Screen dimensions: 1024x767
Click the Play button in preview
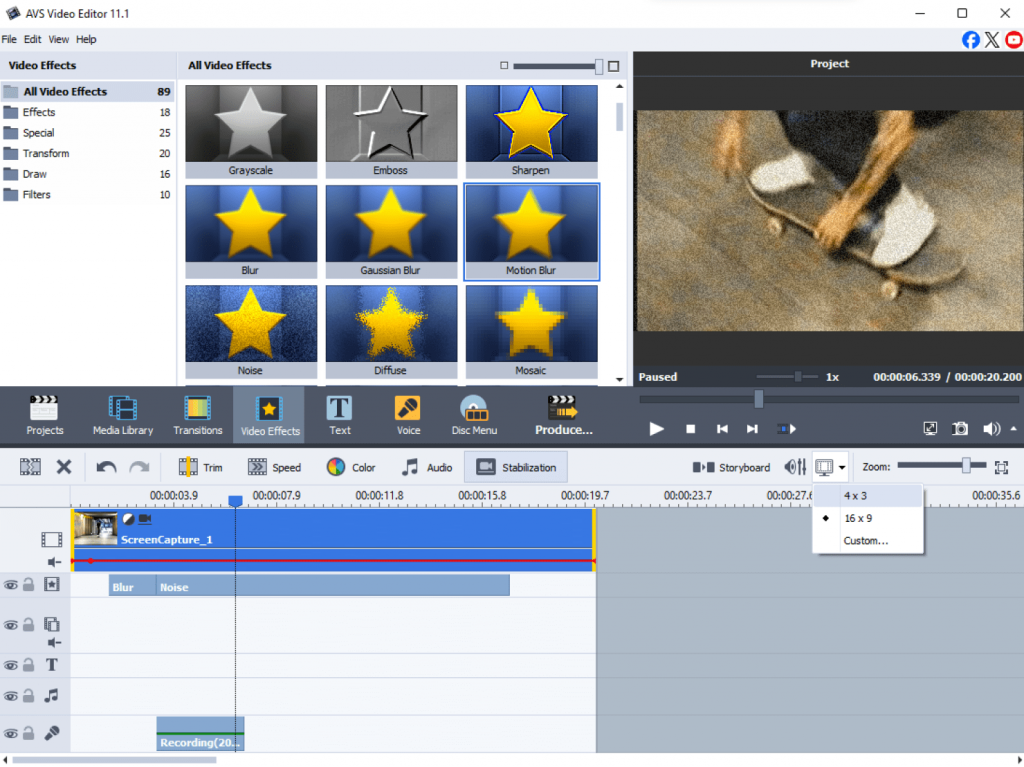[656, 429]
